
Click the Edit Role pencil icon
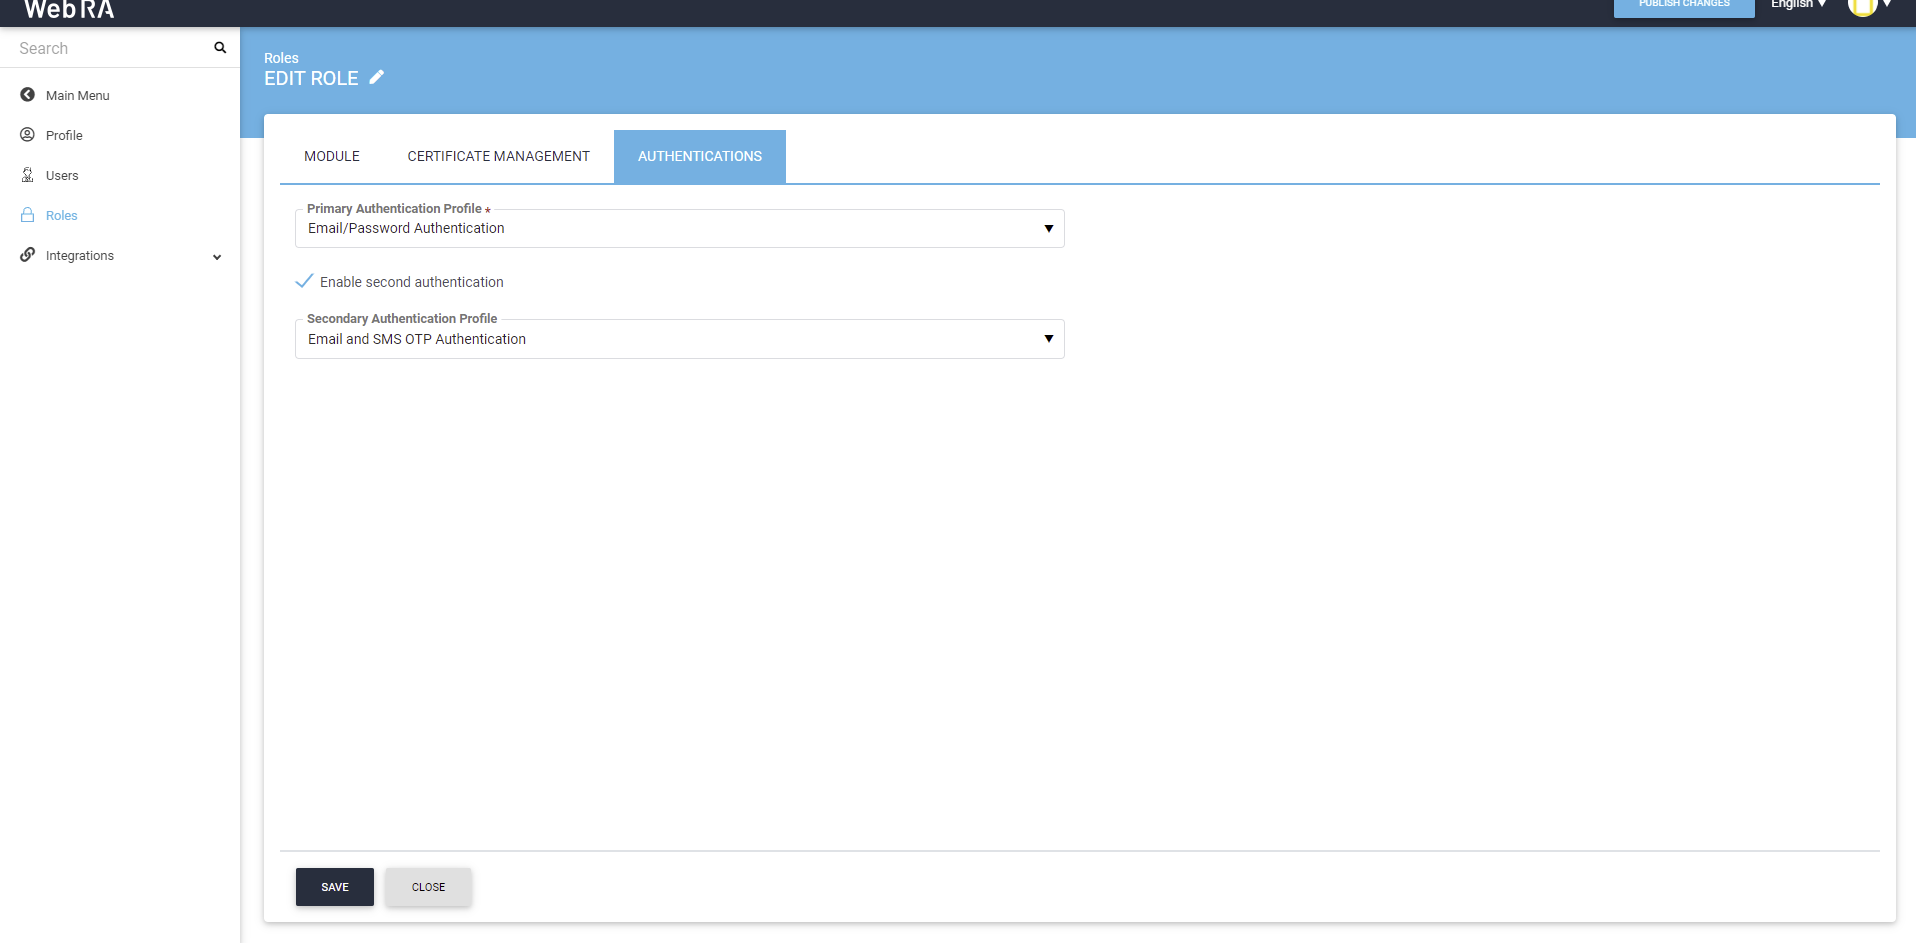coord(377,78)
